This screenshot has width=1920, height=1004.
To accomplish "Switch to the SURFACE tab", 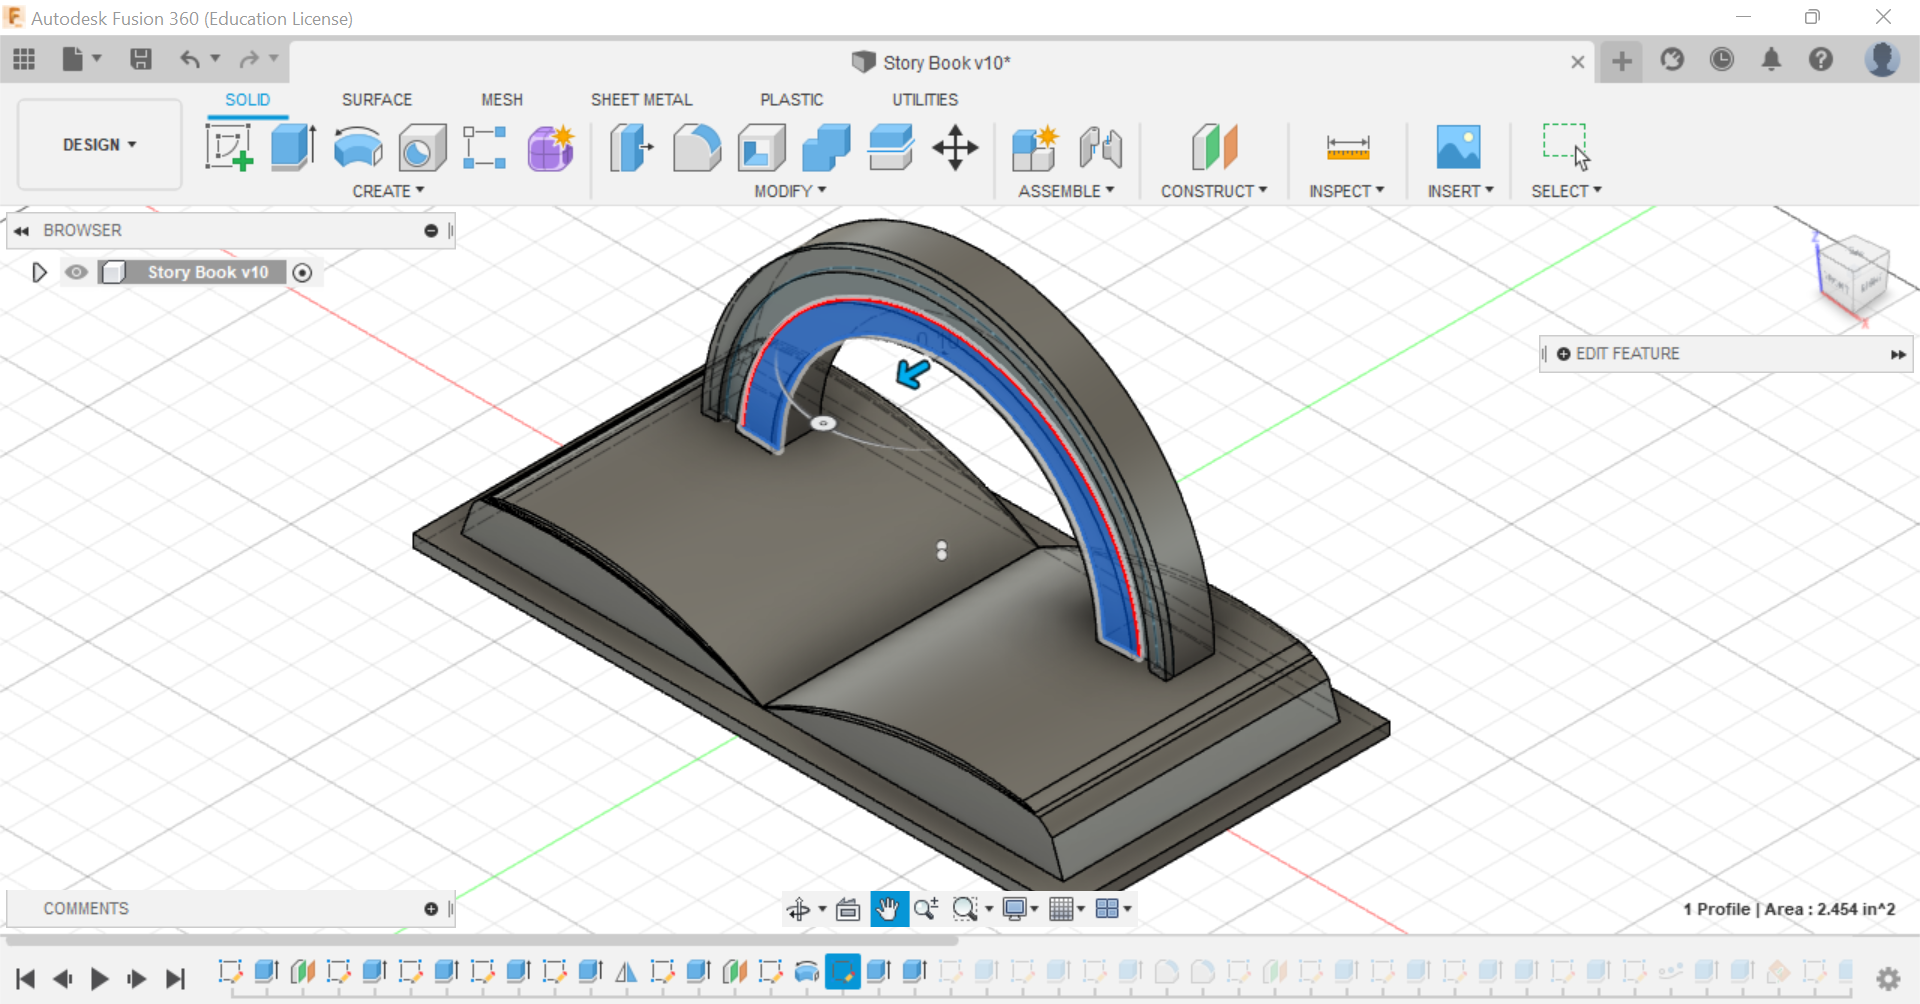I will [x=377, y=100].
